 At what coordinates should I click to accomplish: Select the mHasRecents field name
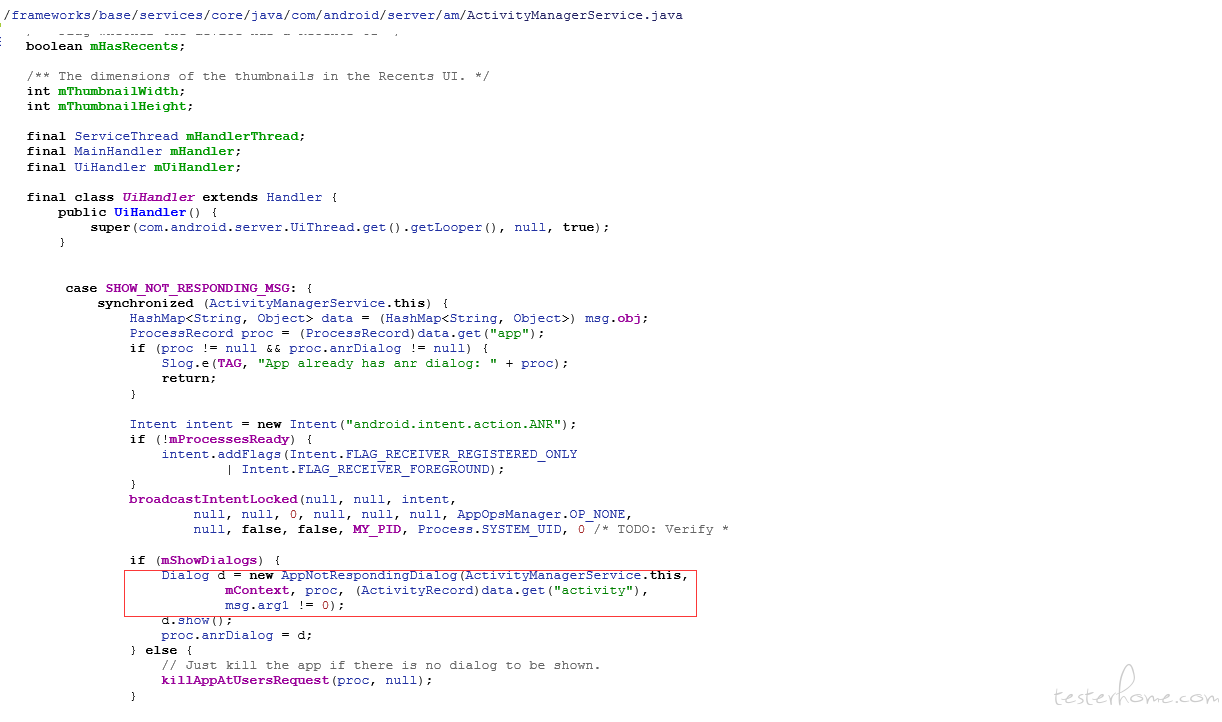pos(134,46)
